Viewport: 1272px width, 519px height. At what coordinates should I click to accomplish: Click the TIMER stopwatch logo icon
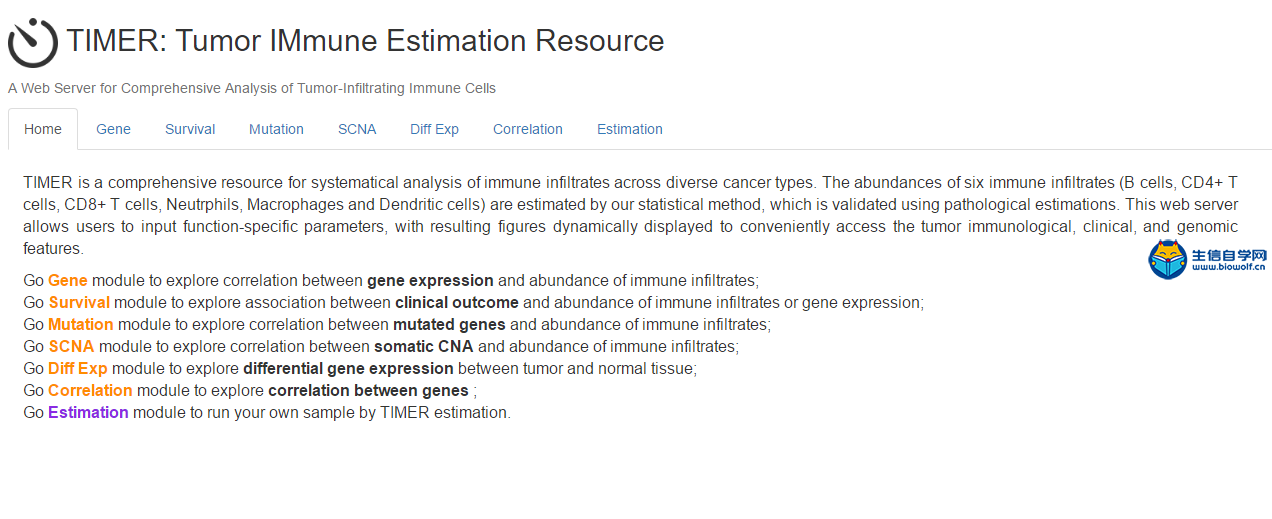[33, 42]
